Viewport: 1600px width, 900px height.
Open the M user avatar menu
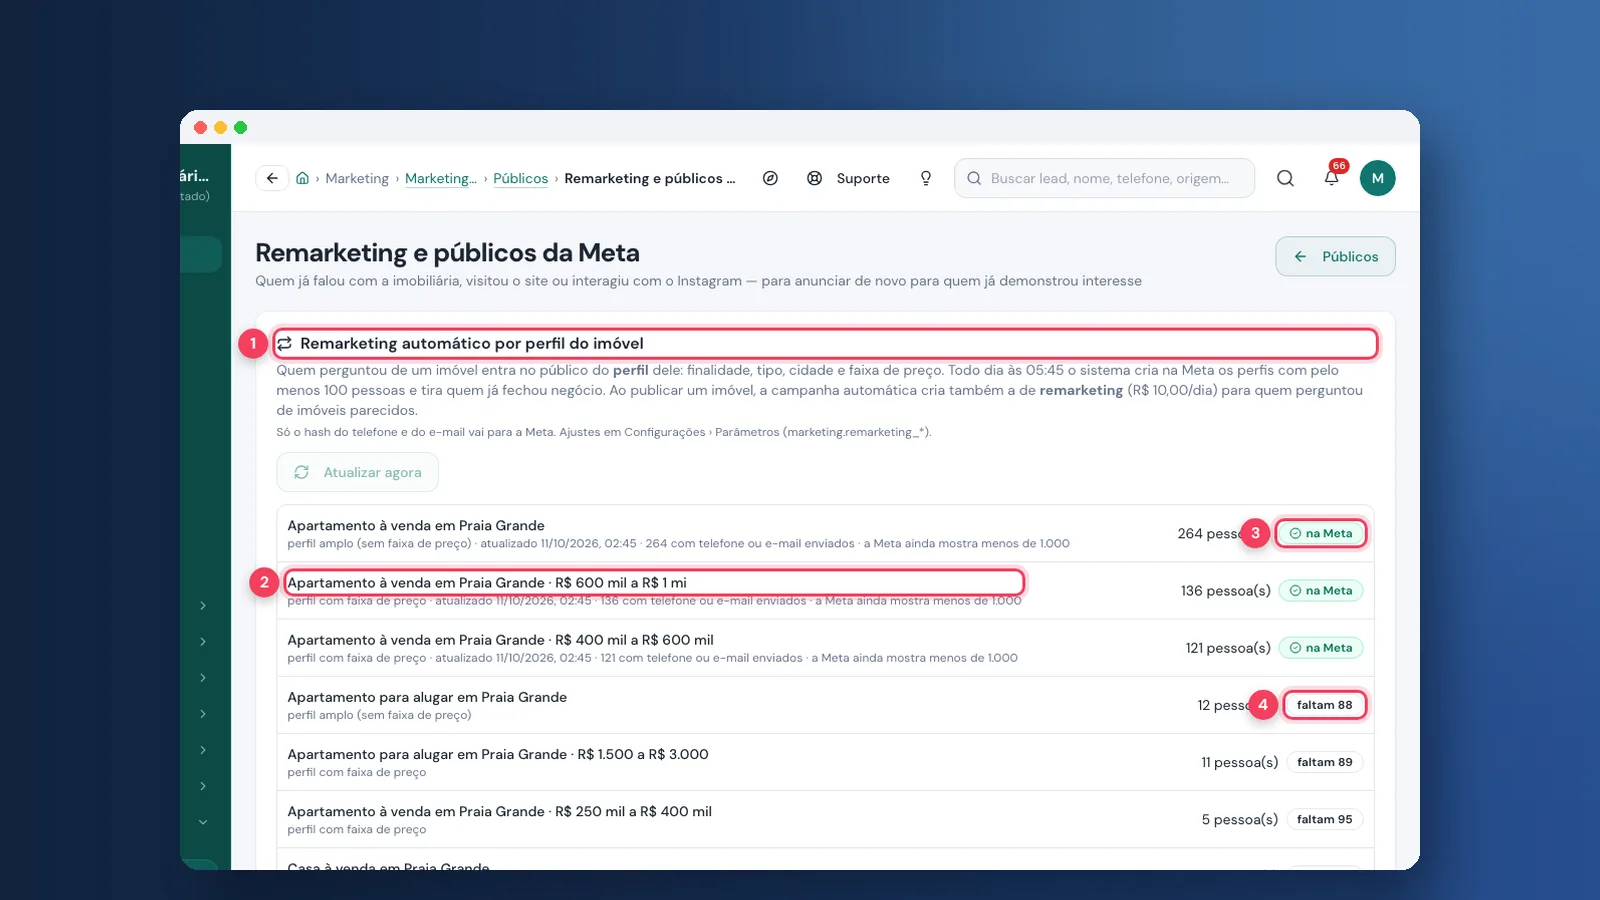(x=1377, y=178)
